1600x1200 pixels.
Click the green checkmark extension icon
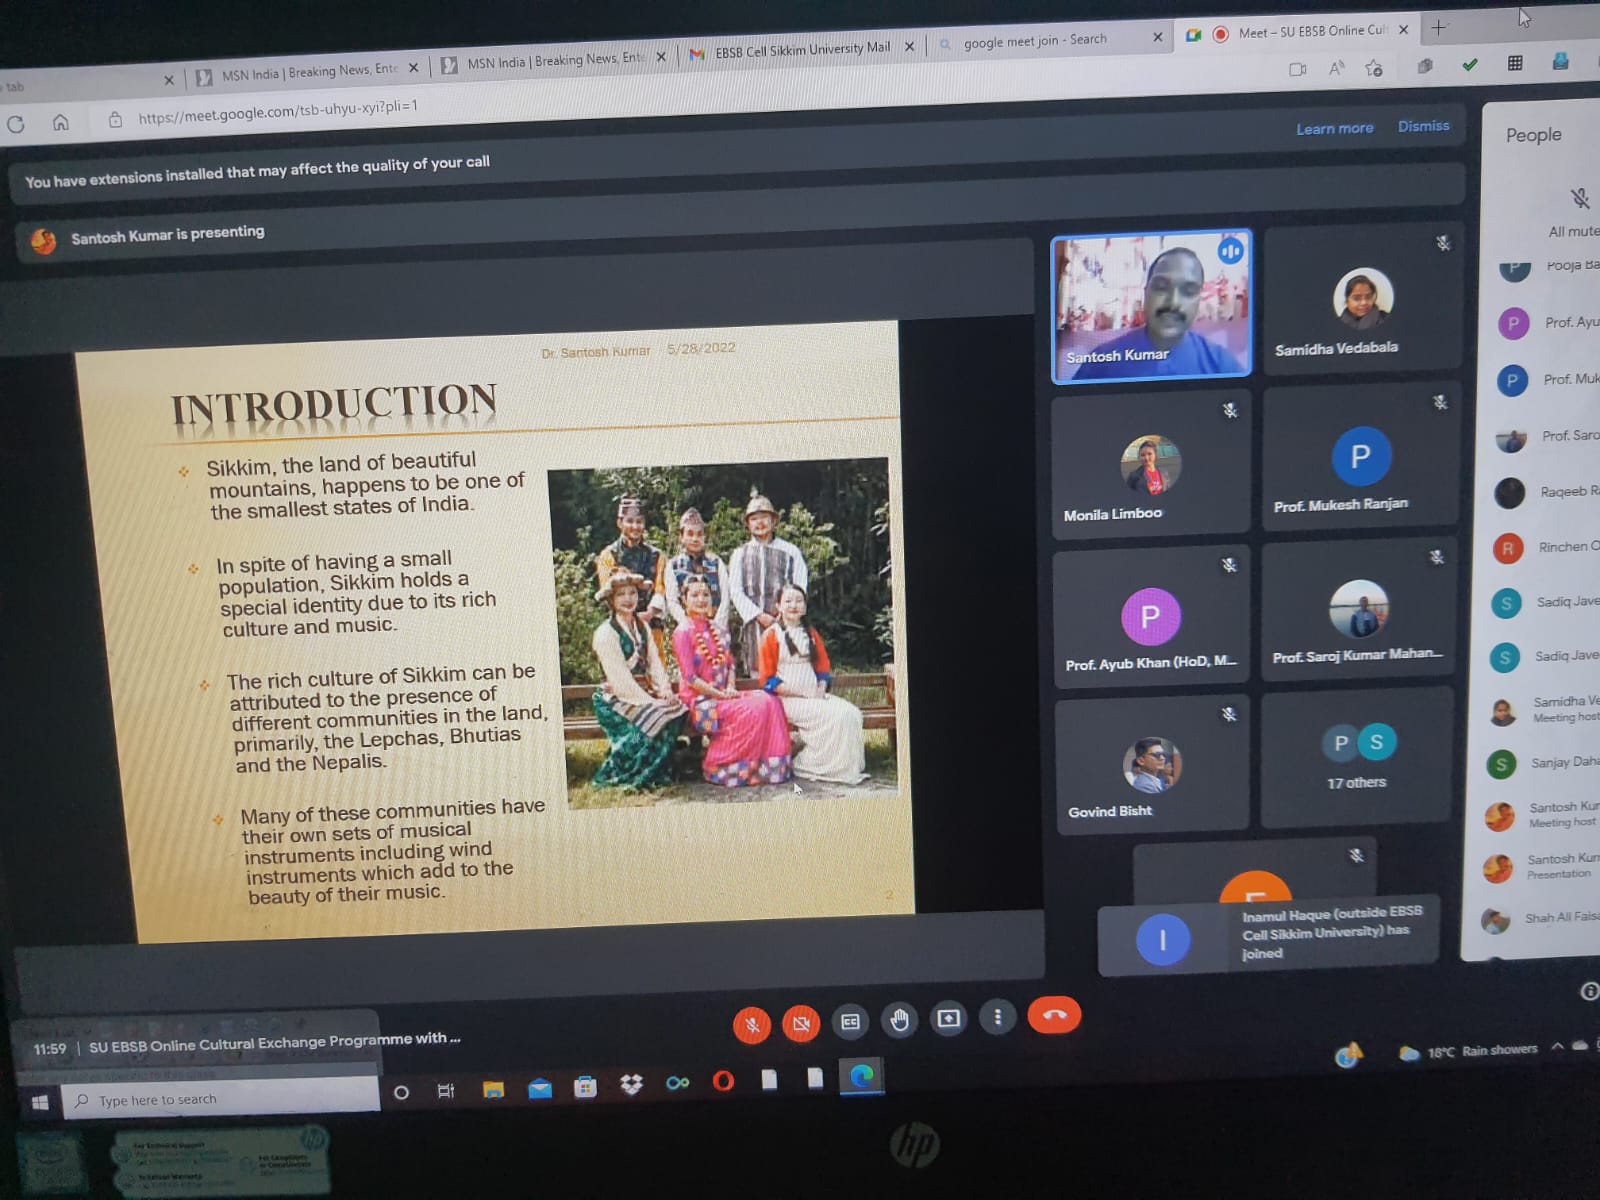coord(1469,65)
